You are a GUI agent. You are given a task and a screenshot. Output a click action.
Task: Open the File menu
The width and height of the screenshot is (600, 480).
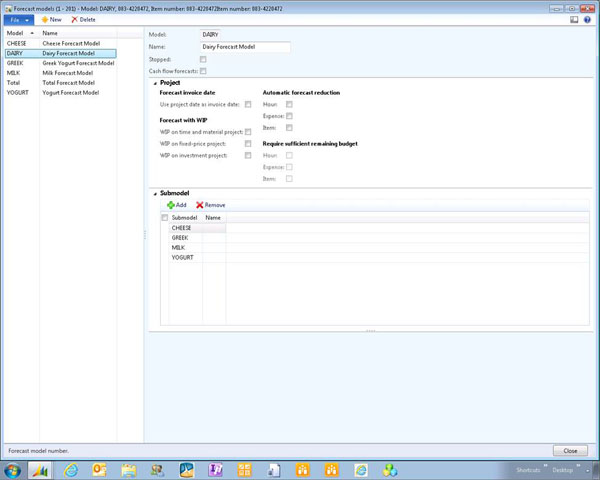click(x=19, y=20)
